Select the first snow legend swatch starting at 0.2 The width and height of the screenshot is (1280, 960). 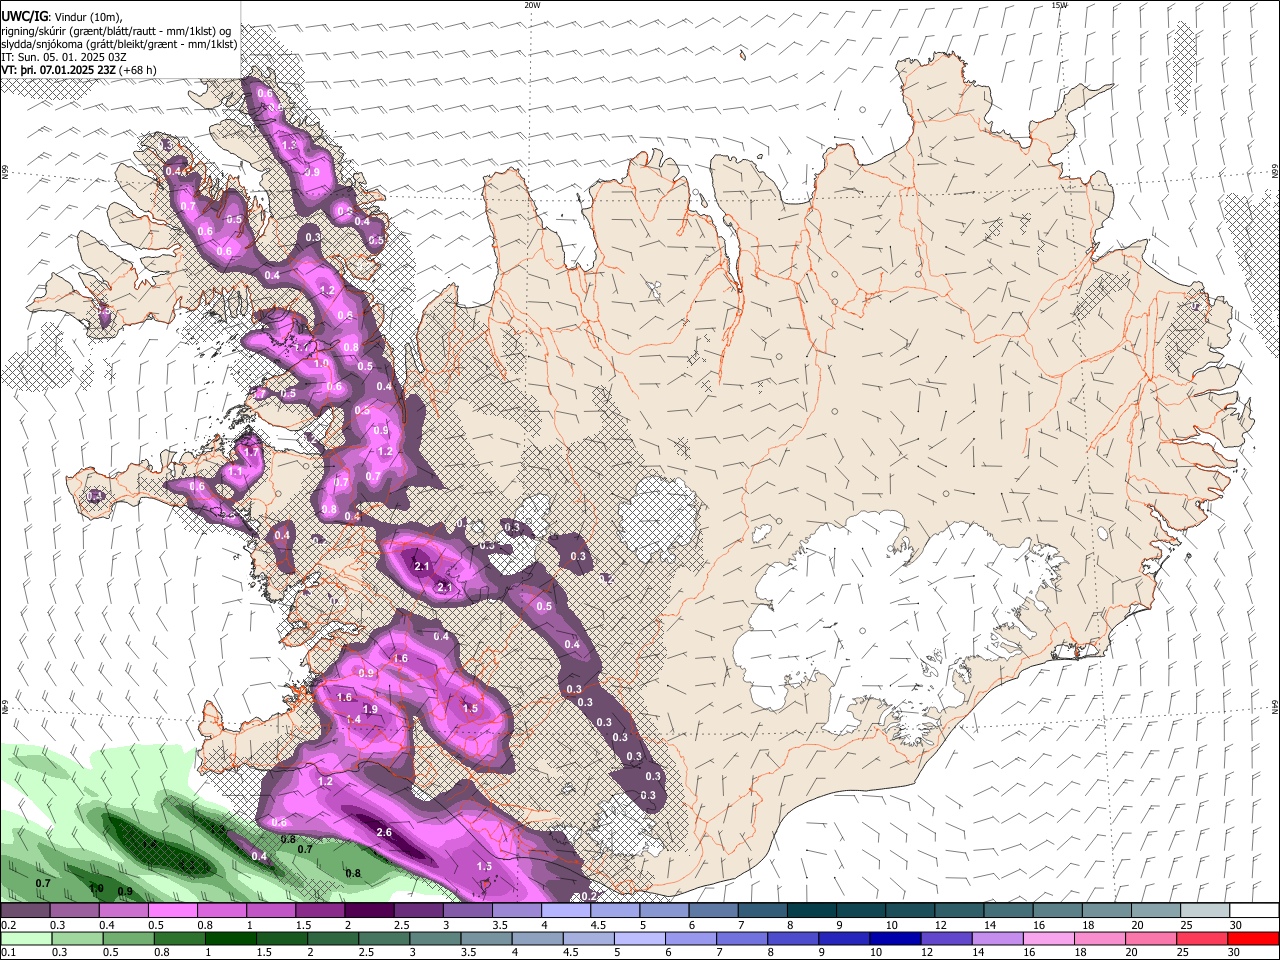pyautogui.click(x=25, y=911)
